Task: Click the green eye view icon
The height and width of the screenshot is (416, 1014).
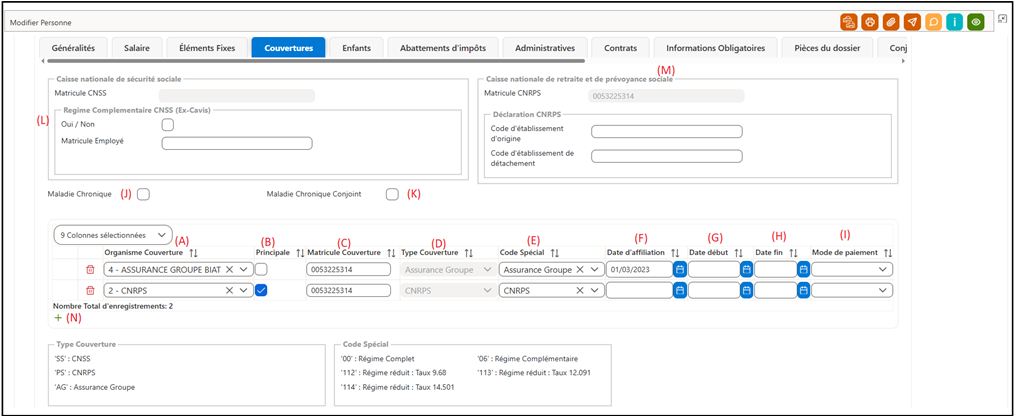Action: point(976,22)
